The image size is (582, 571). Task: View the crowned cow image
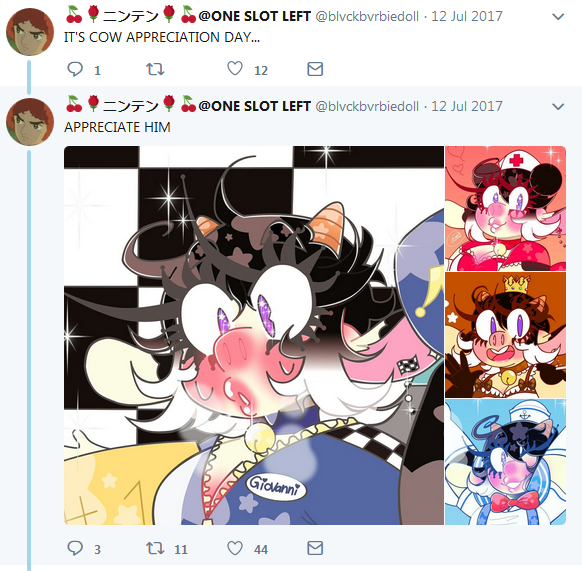coord(506,335)
